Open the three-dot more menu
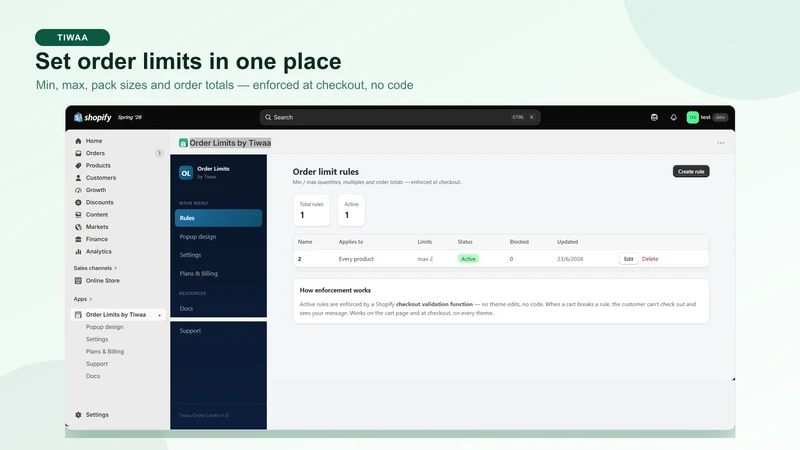The image size is (800, 450). (x=720, y=143)
